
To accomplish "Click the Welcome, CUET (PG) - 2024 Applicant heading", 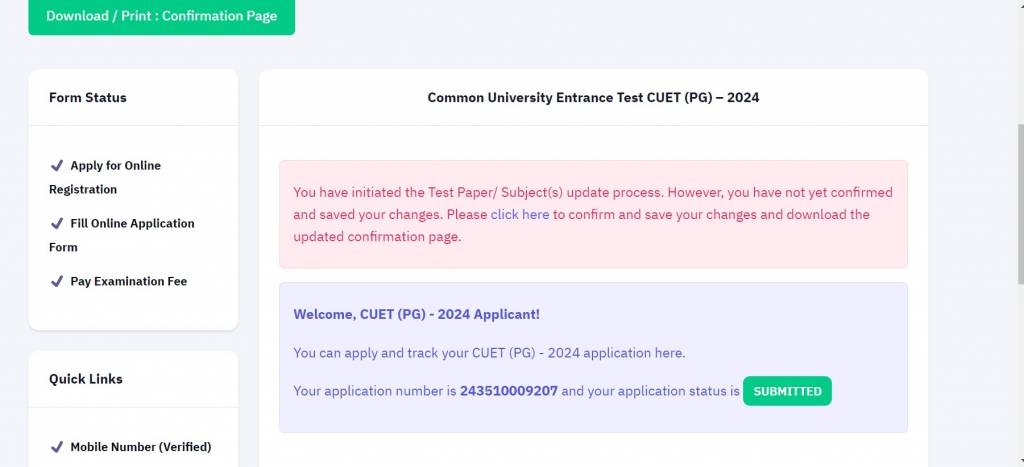I will (416, 314).
